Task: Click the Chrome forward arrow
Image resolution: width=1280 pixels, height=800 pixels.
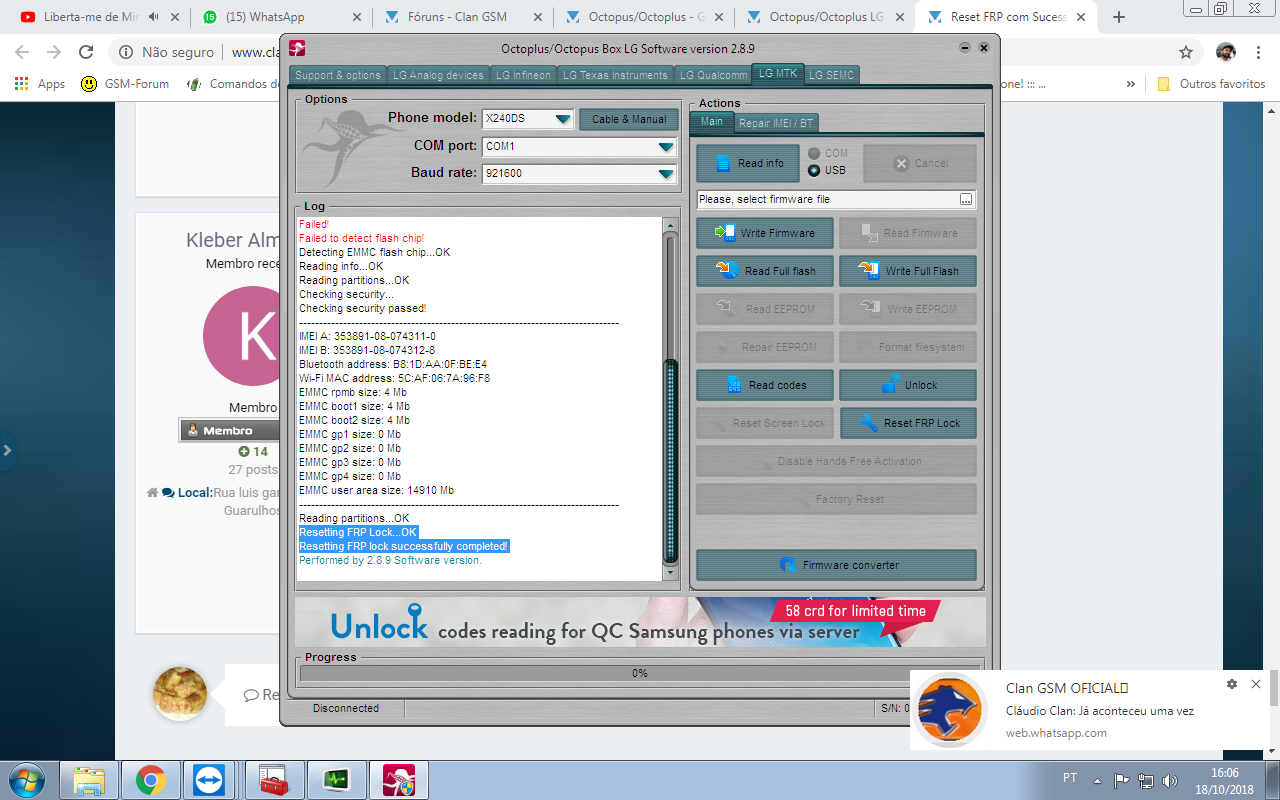Action: coord(54,52)
